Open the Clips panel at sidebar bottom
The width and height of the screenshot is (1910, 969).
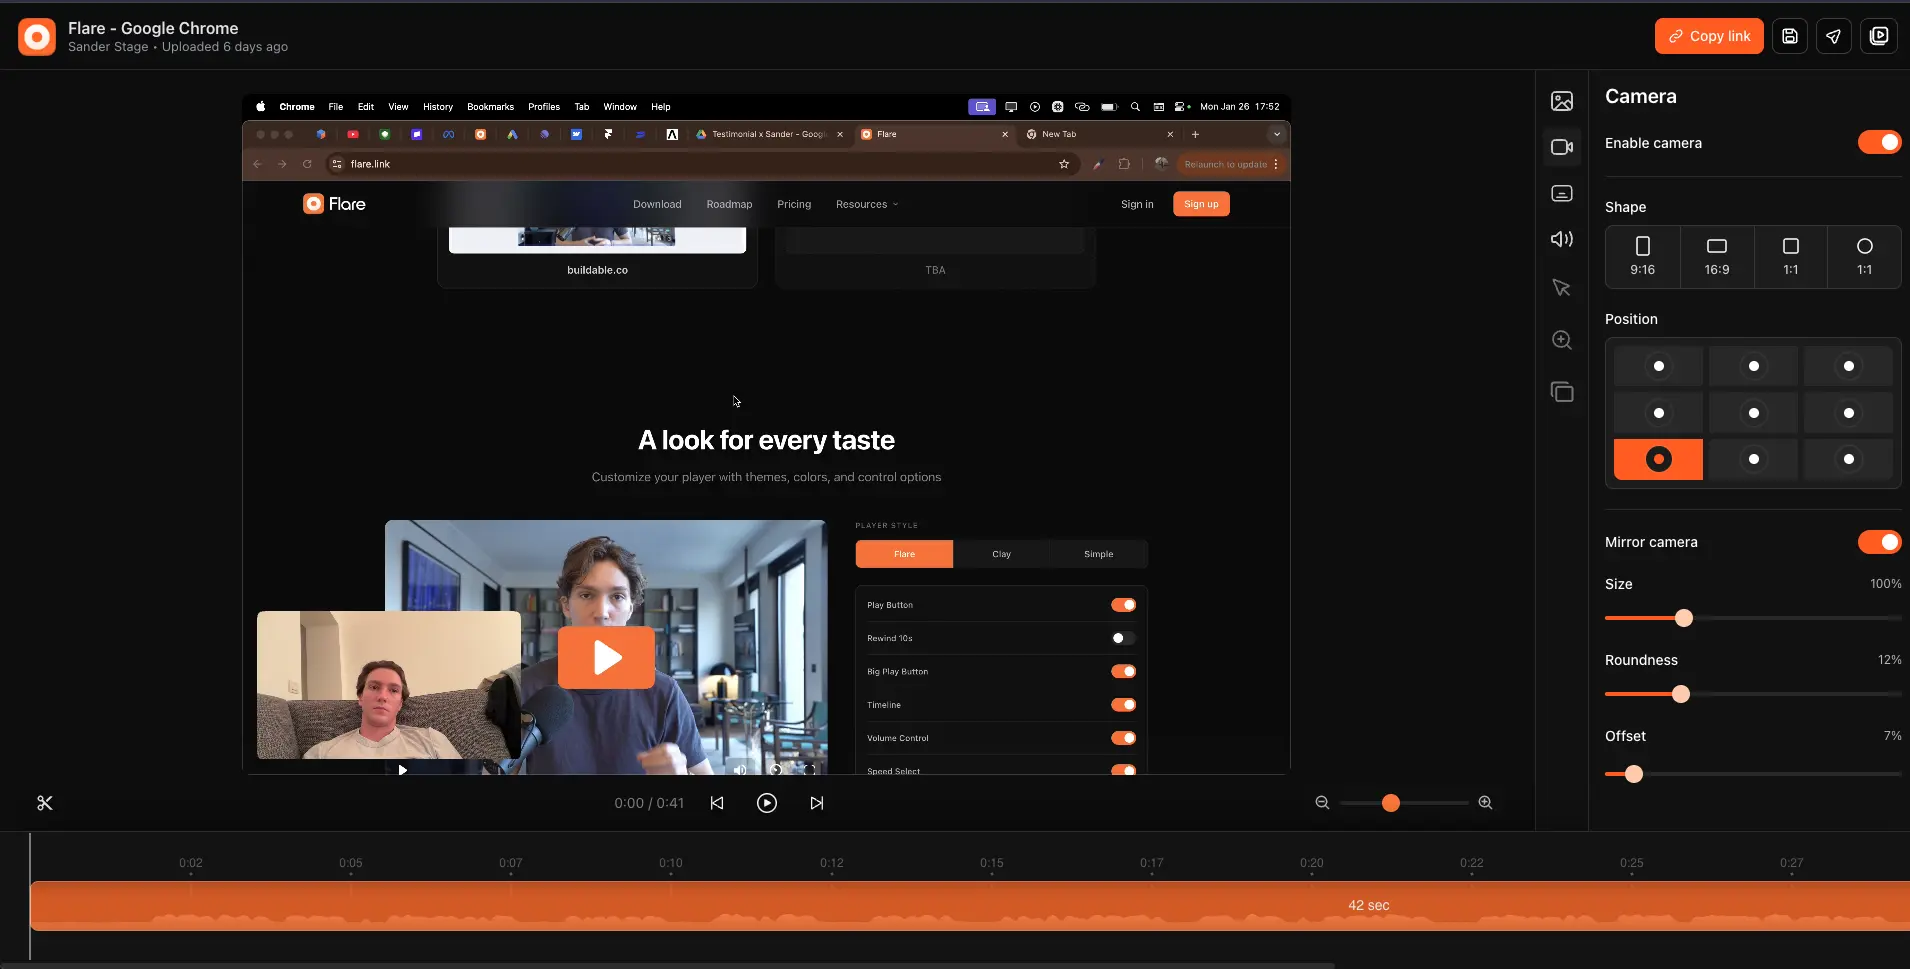click(1563, 392)
